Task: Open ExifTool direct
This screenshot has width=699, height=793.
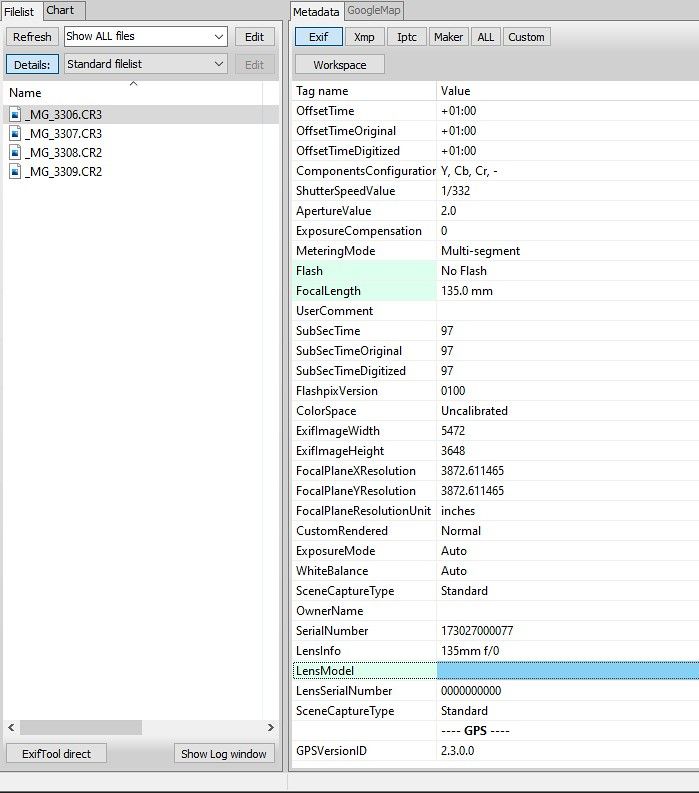Action: 56,753
